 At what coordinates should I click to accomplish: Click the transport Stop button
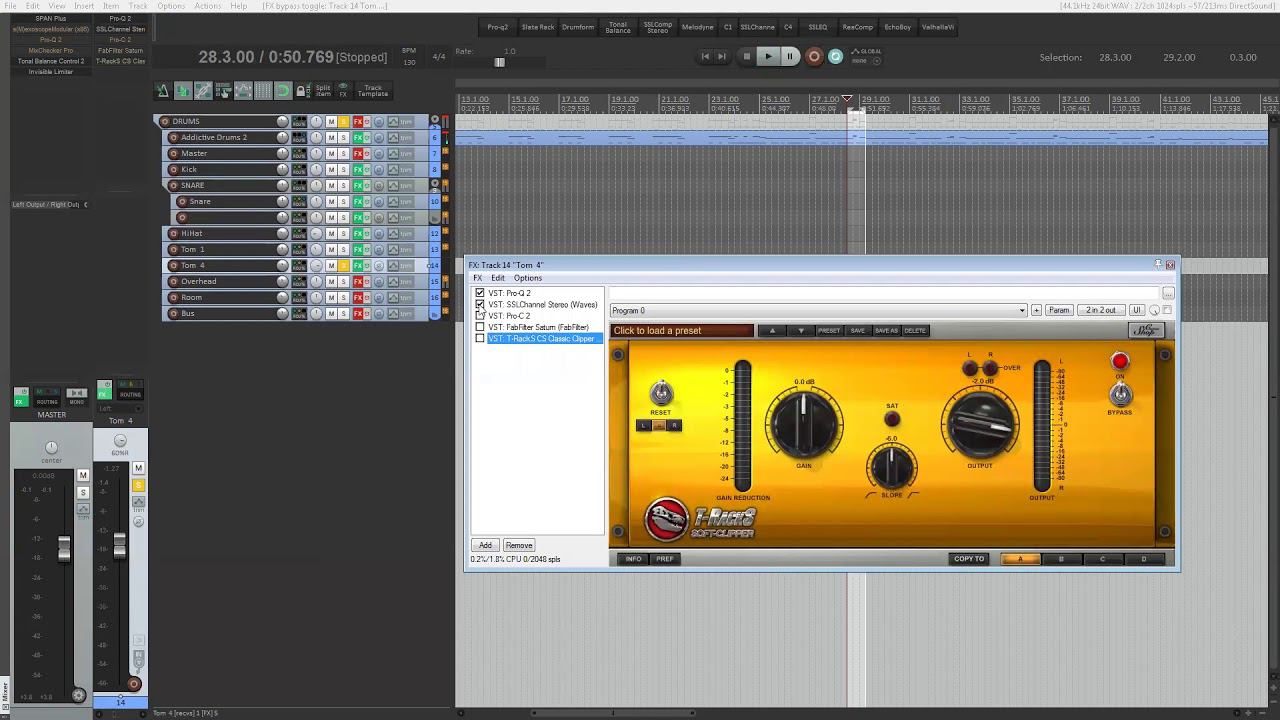746,57
